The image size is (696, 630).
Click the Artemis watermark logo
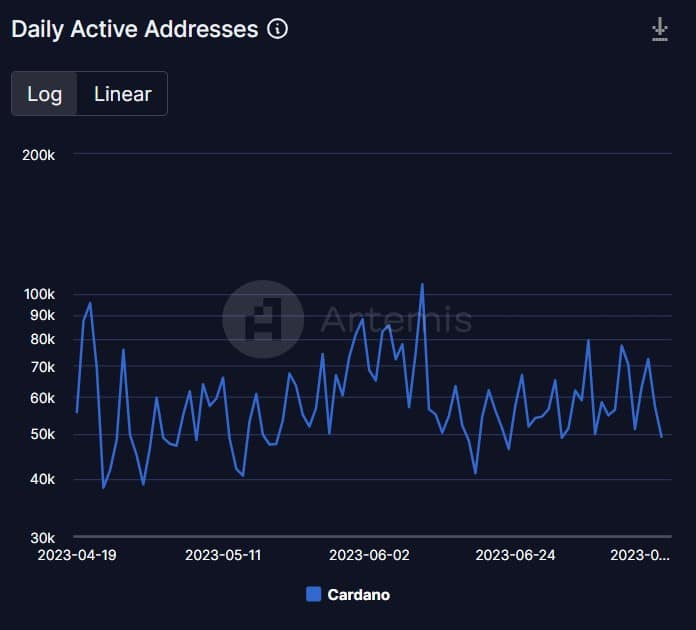pos(263,319)
